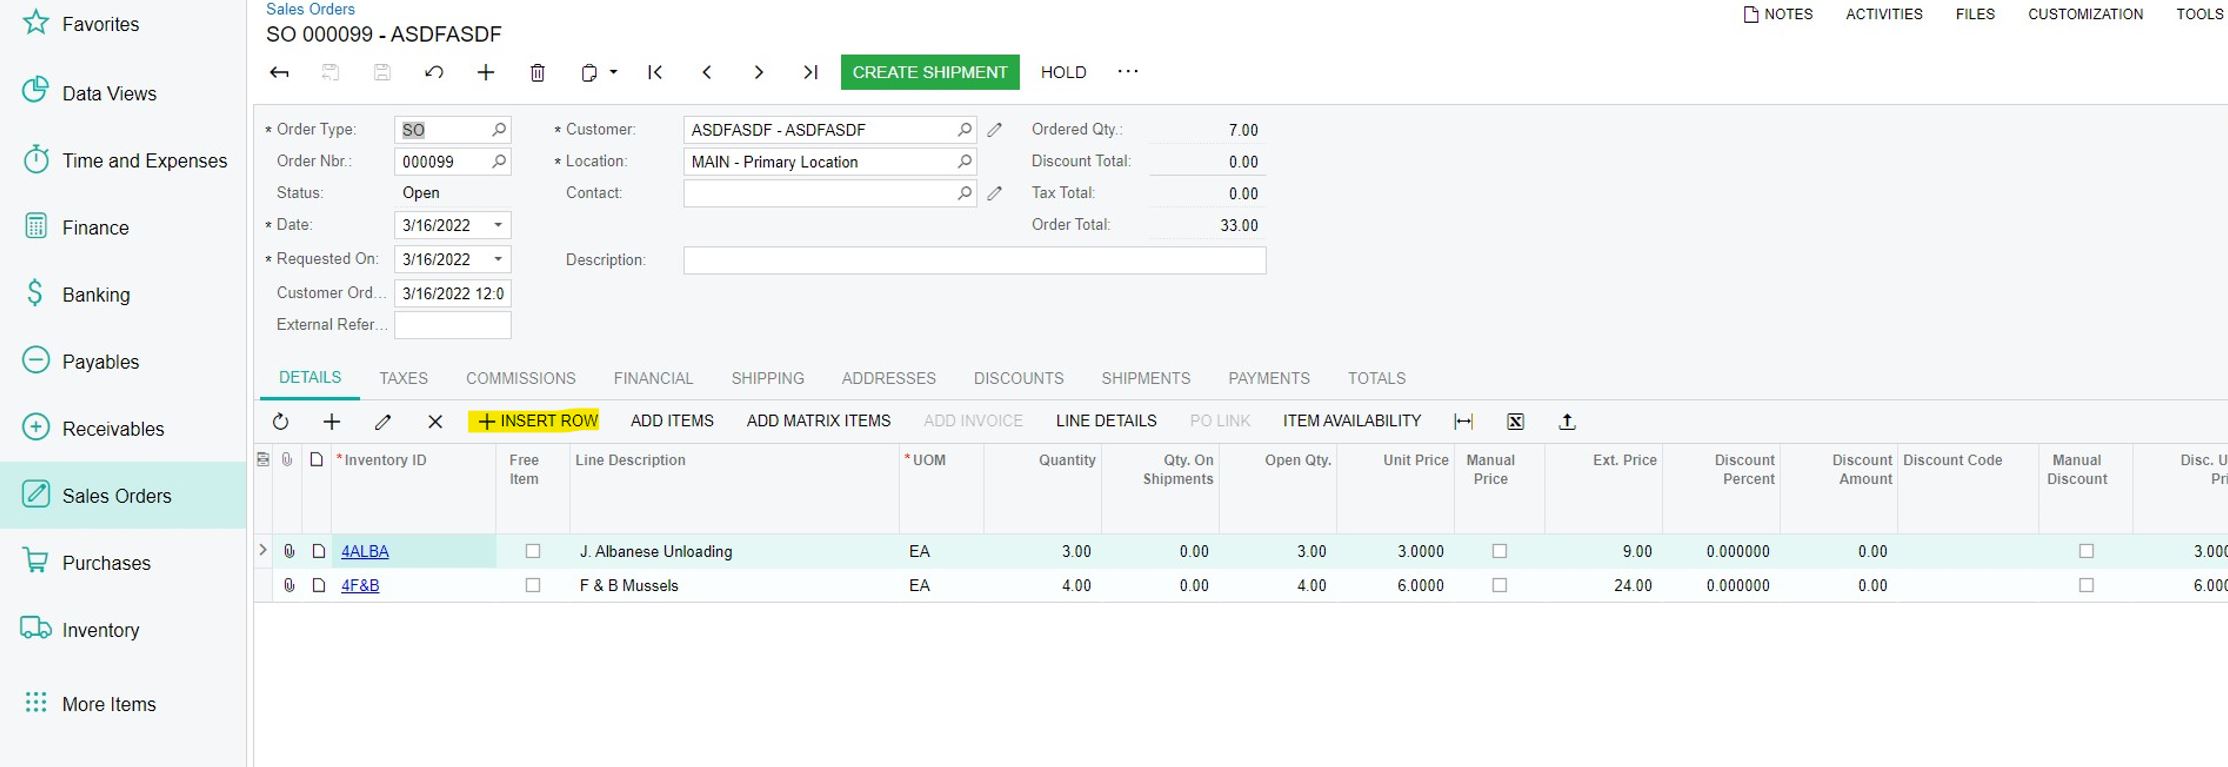The image size is (2228, 767).
Task: Toggle Manual Discount checkbox for 4ALBA
Action: coord(2086,551)
